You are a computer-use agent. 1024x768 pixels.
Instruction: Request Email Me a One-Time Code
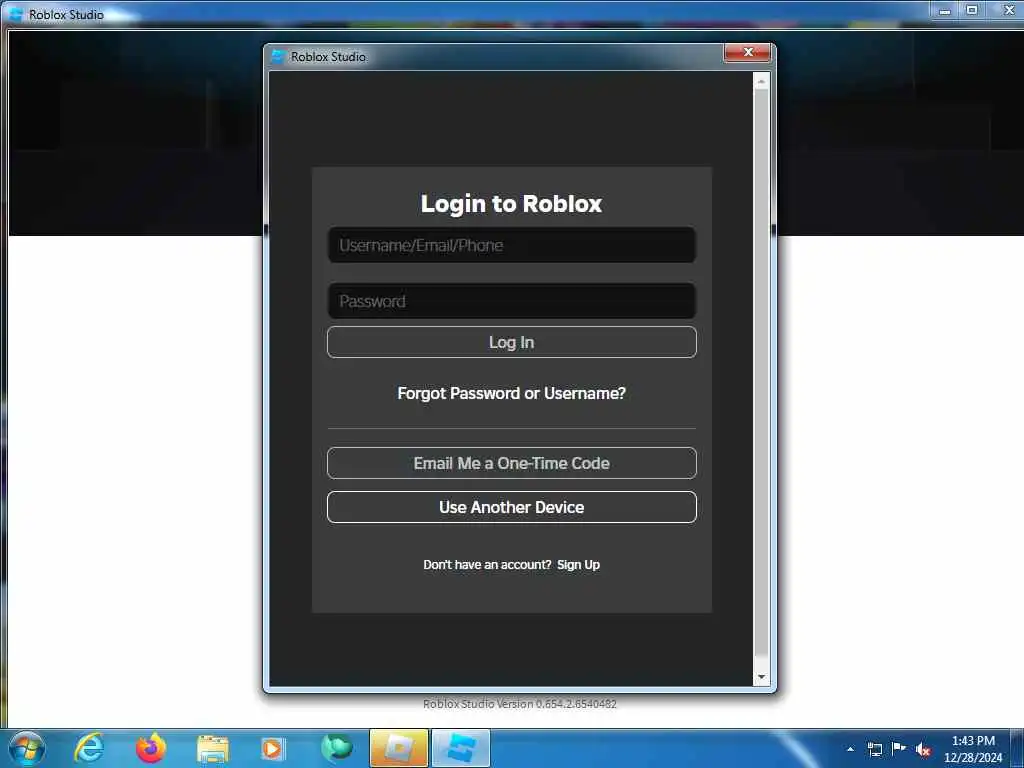coord(511,463)
